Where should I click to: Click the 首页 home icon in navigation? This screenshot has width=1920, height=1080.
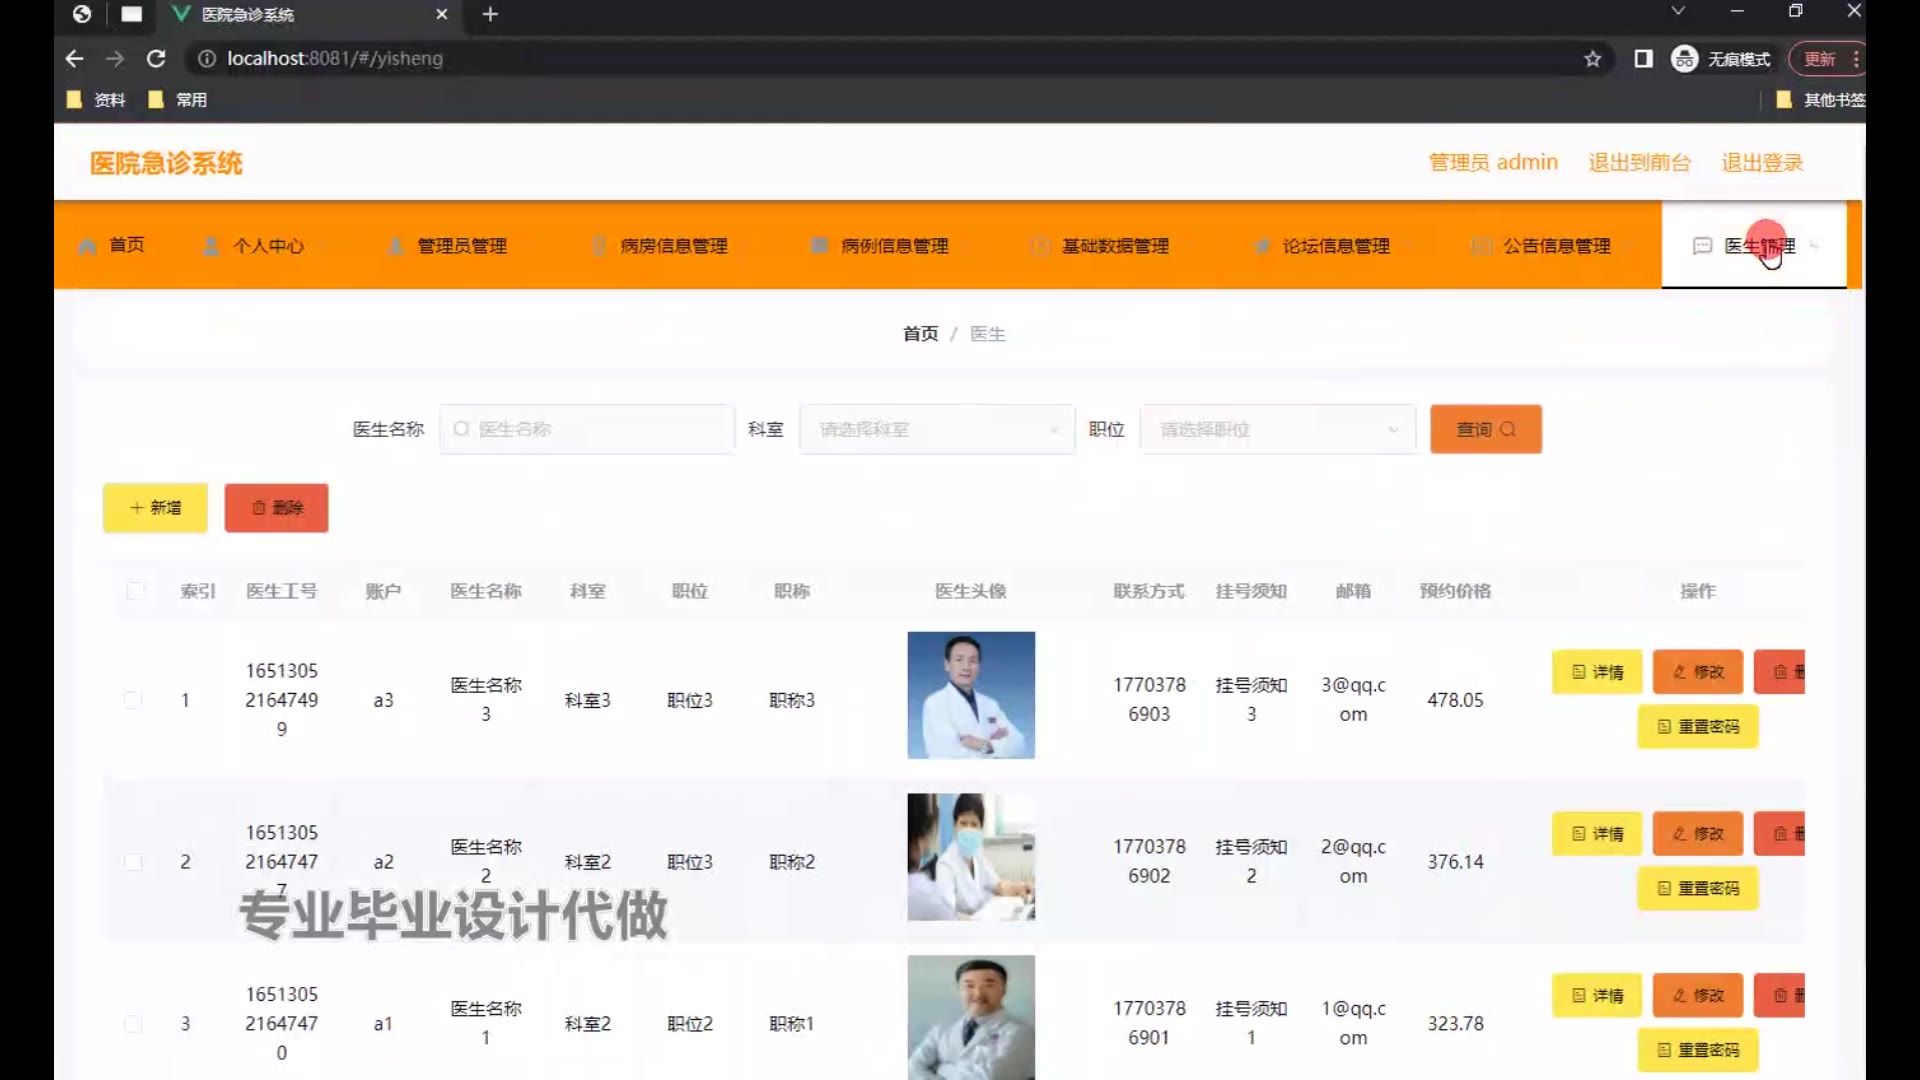pyautogui.click(x=88, y=246)
